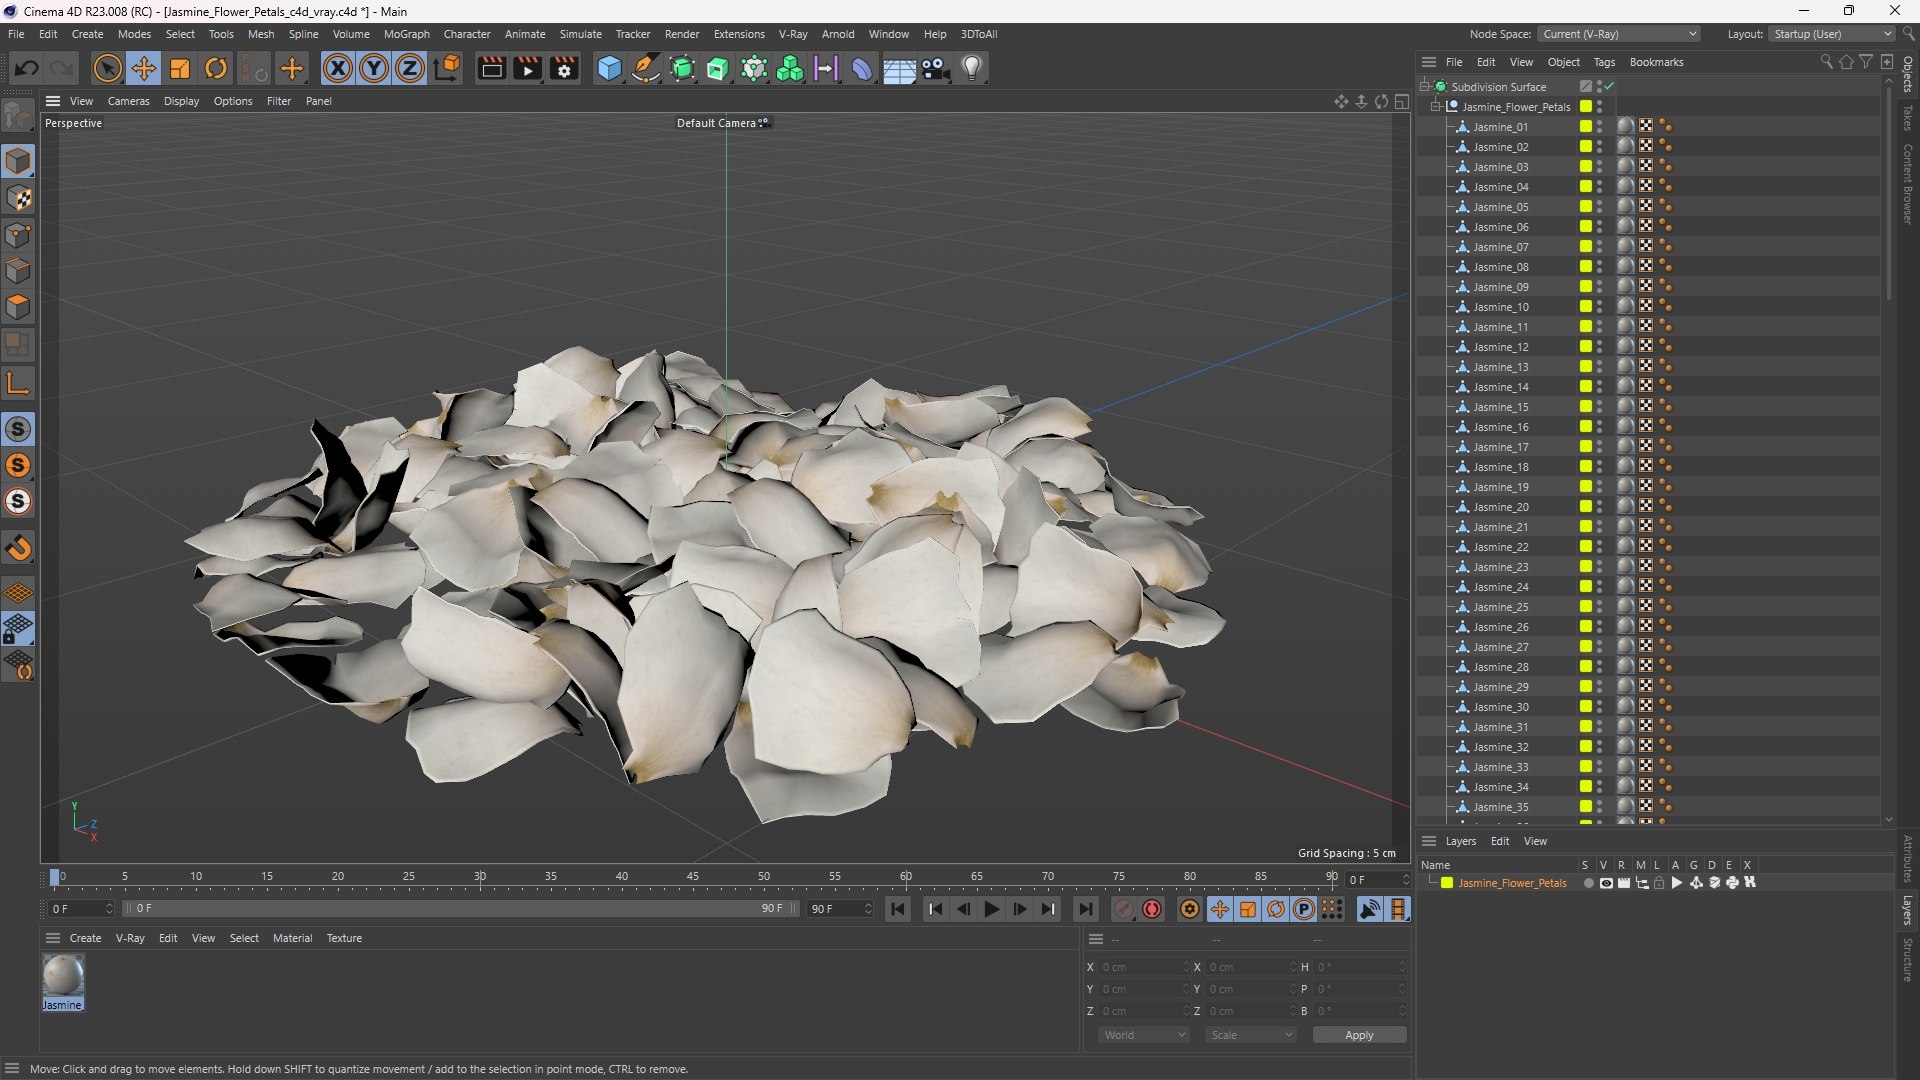Toggle Z axis lock
The image size is (1920, 1080).
(410, 68)
